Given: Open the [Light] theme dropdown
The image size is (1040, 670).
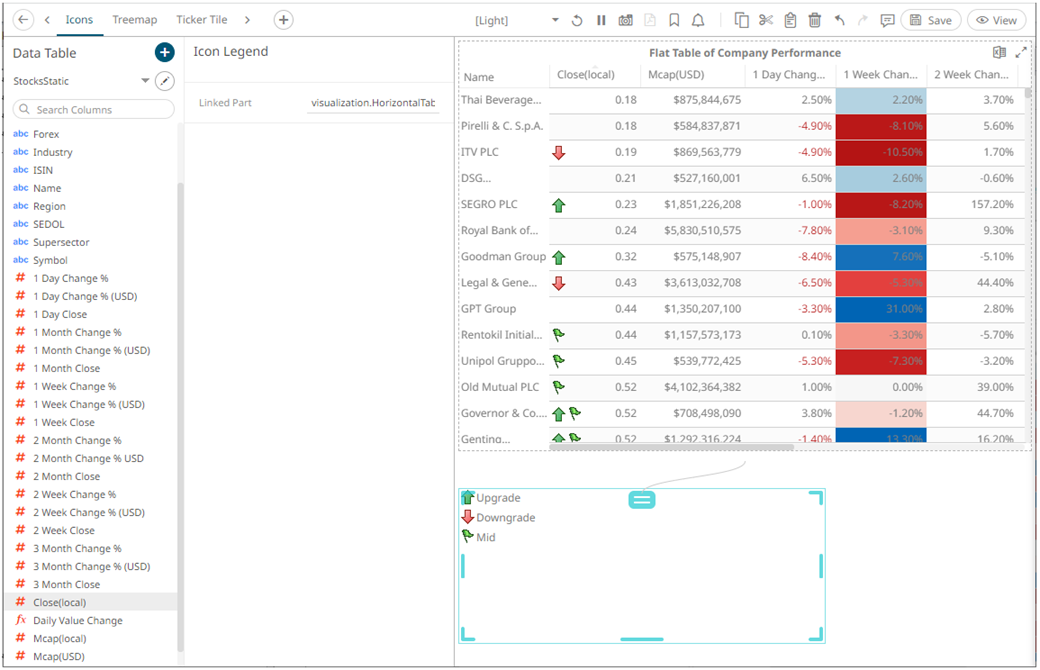Looking at the screenshot, I should (517, 20).
